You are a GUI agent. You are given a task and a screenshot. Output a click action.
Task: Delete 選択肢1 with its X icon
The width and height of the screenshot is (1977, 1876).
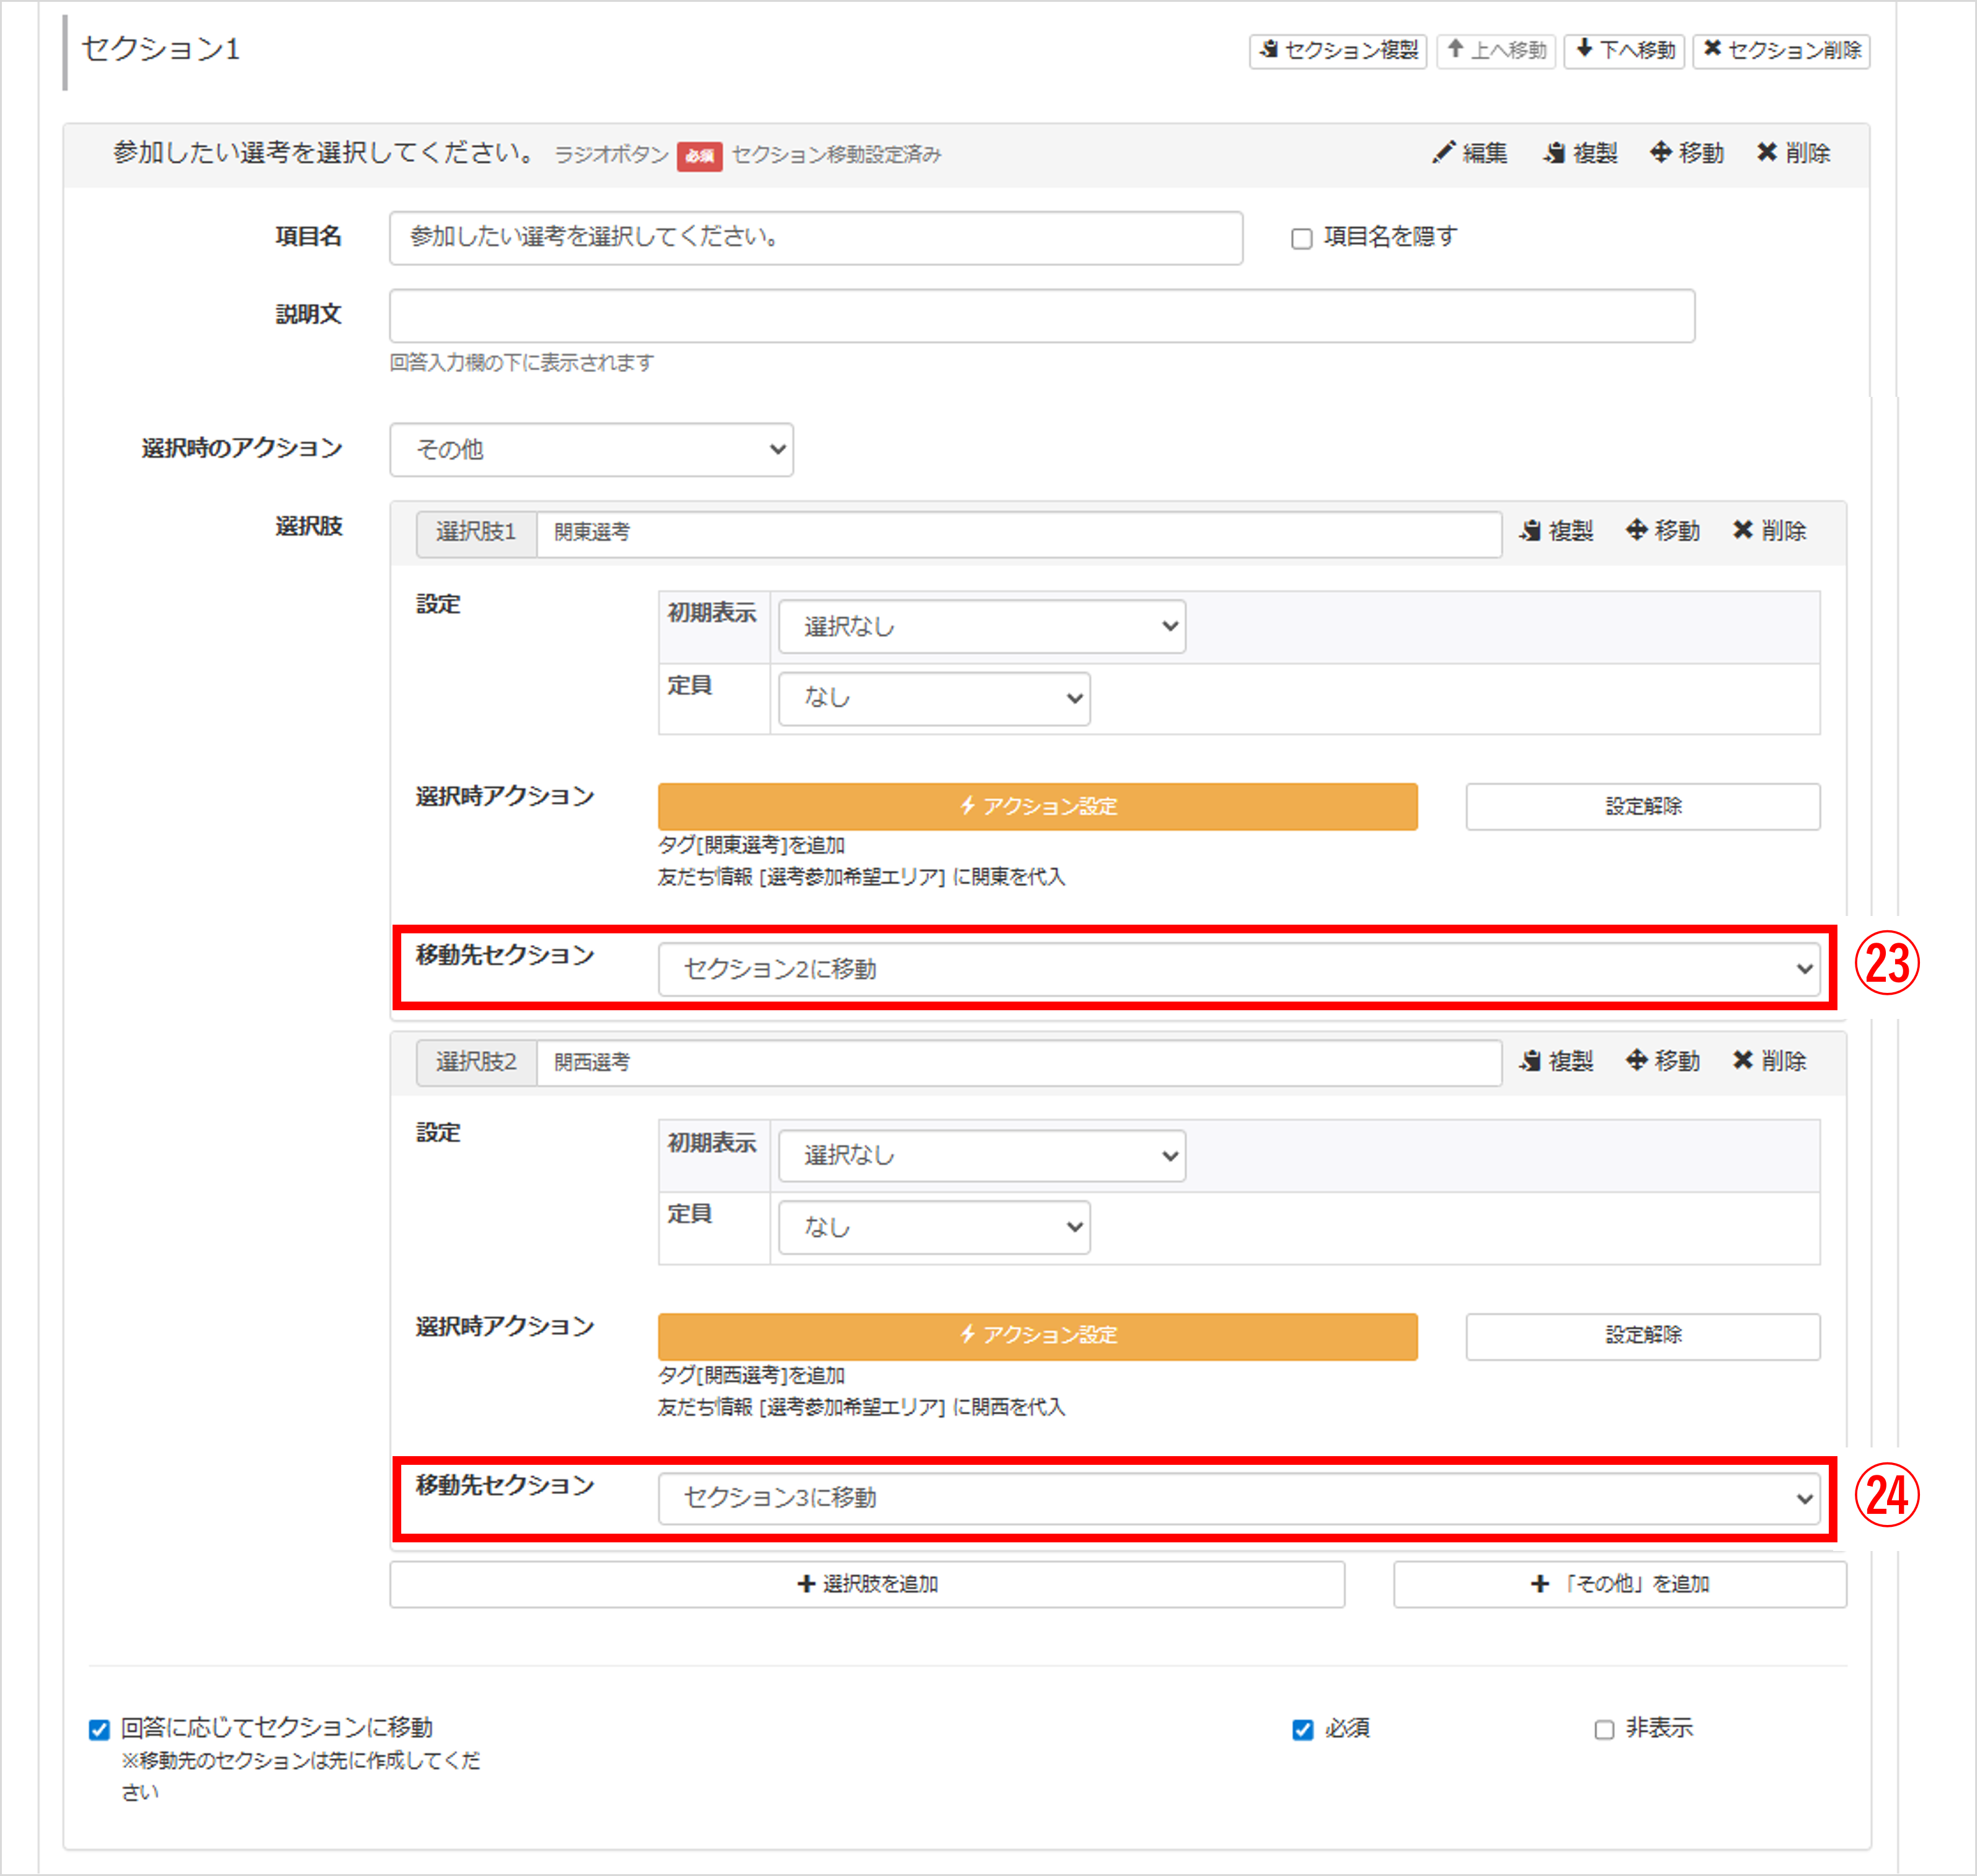tap(1743, 531)
